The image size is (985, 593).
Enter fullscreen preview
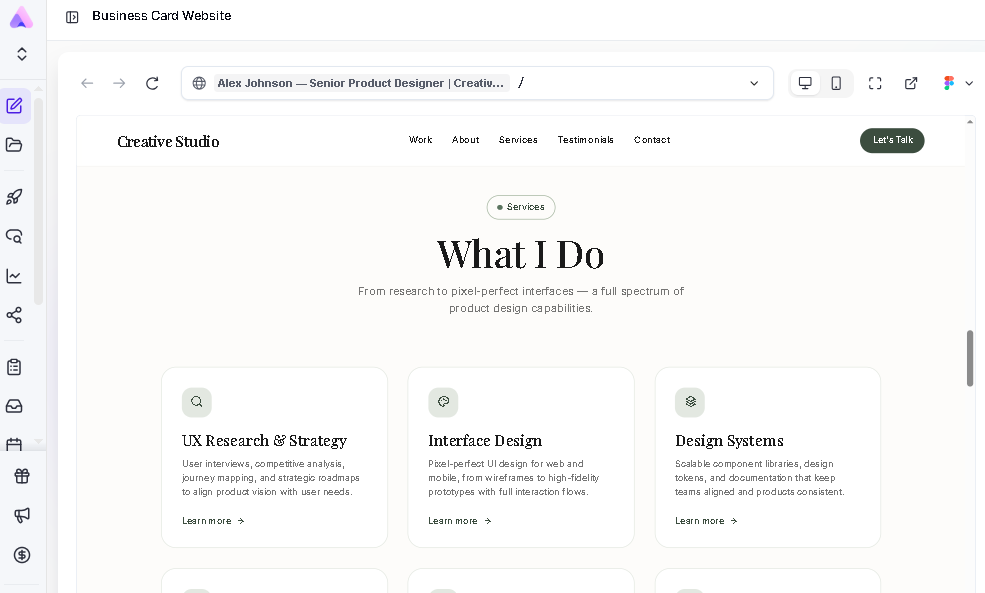(875, 83)
